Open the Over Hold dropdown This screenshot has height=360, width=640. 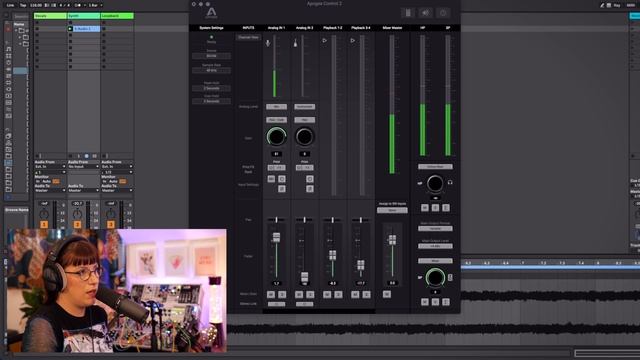click(211, 101)
